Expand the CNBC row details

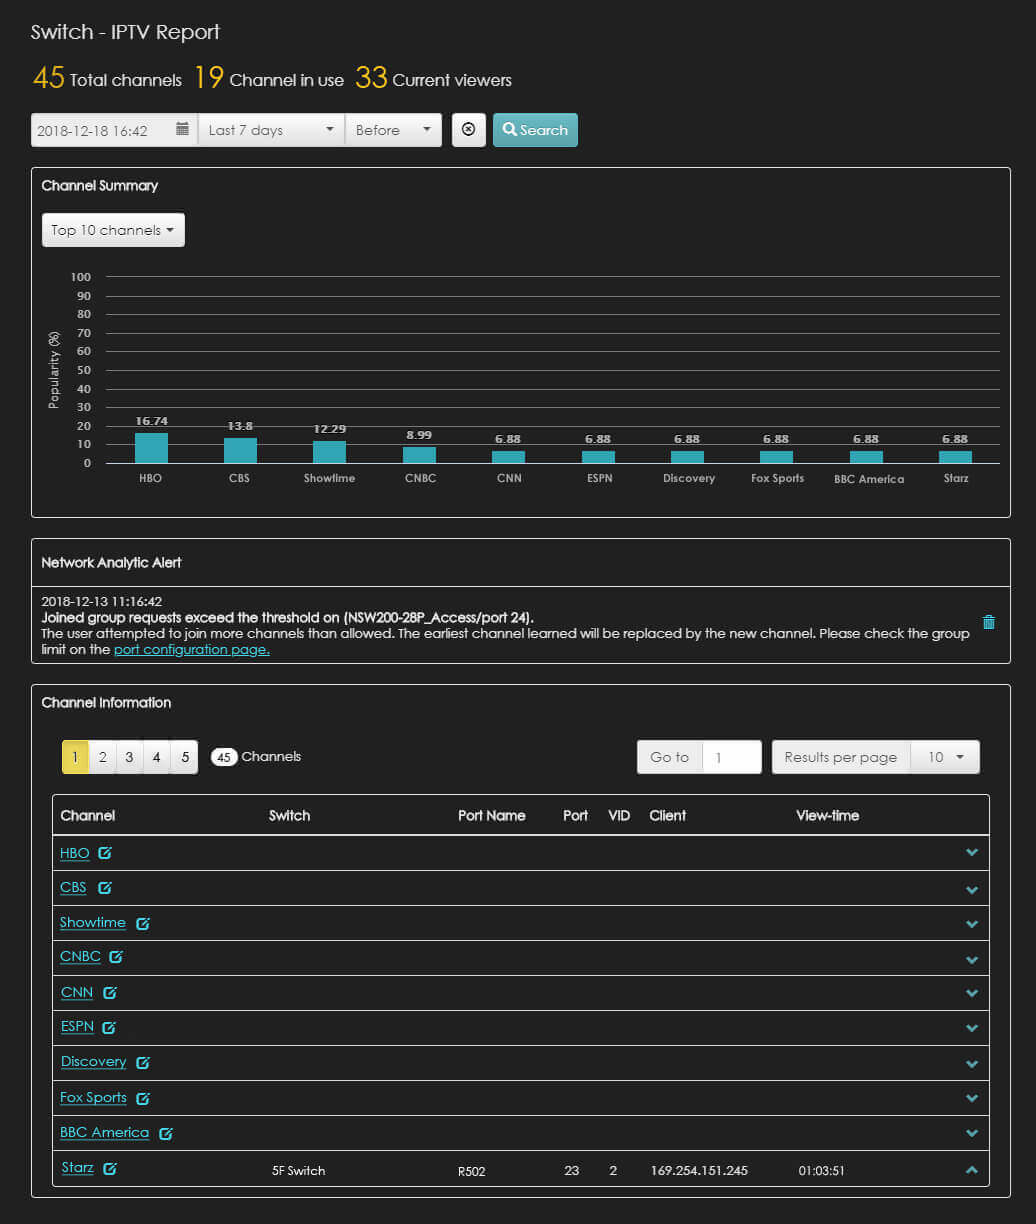tap(972, 959)
